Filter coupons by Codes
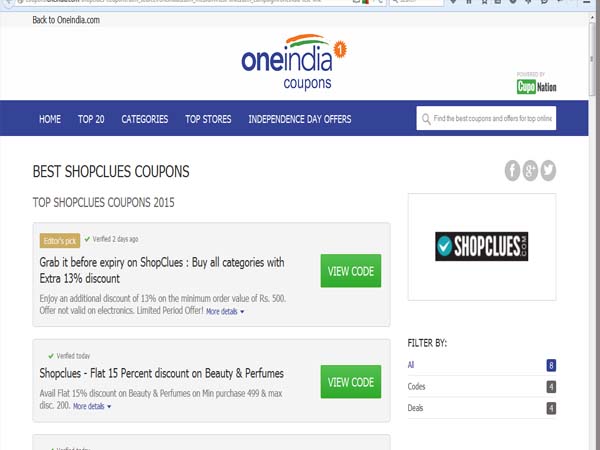This screenshot has width=600, height=450. [418, 386]
